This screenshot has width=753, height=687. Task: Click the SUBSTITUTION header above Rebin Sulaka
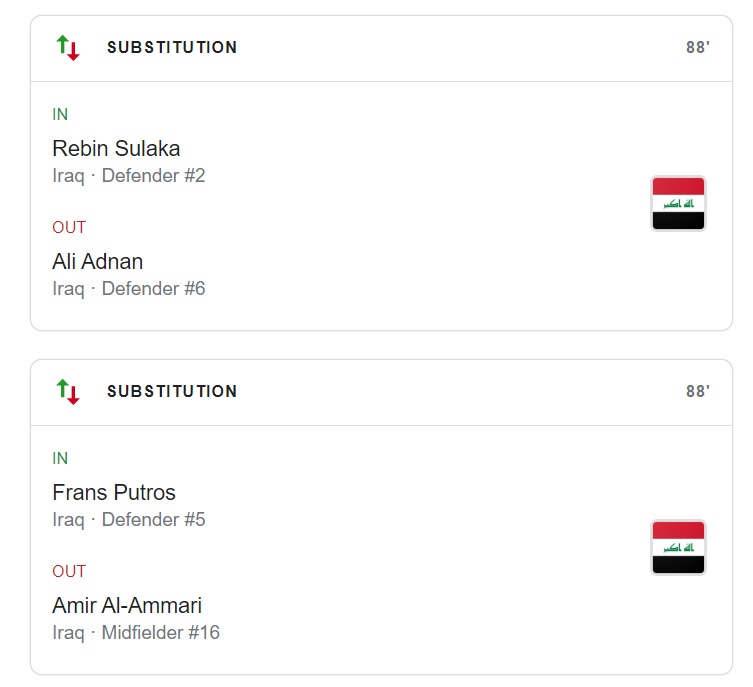[x=172, y=47]
